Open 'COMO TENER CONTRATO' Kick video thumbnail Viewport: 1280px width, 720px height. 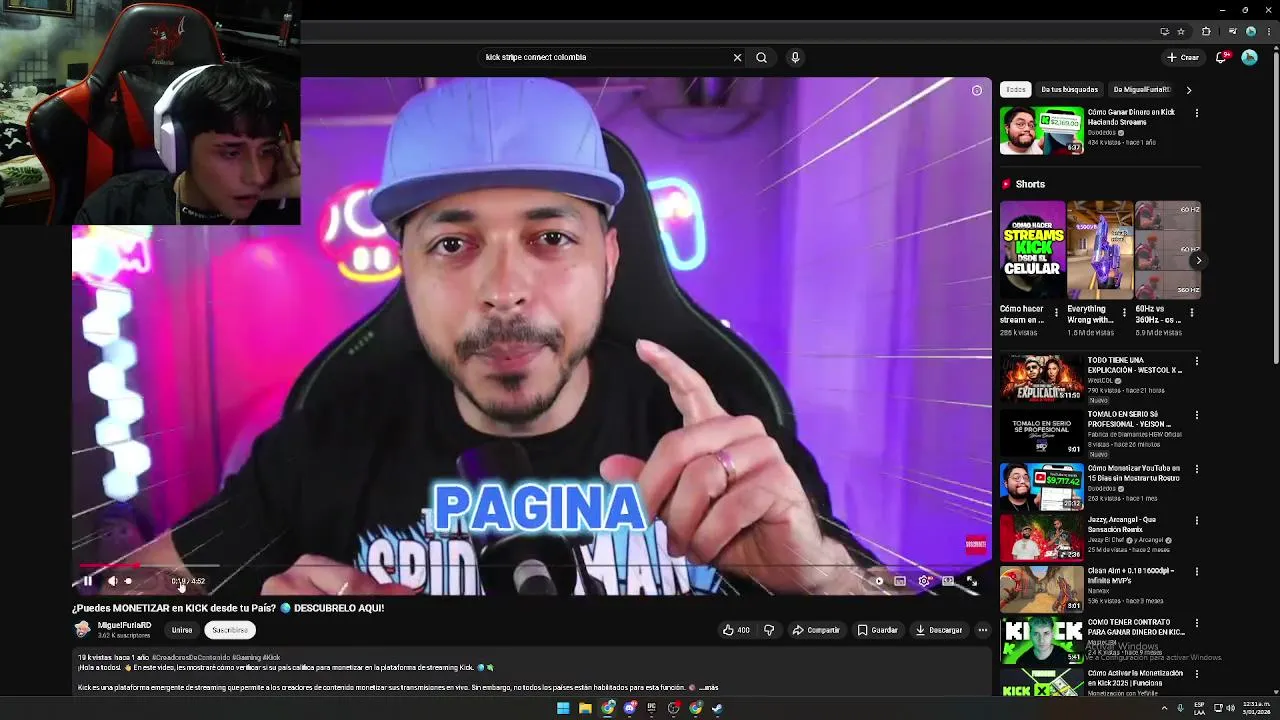1042,642
